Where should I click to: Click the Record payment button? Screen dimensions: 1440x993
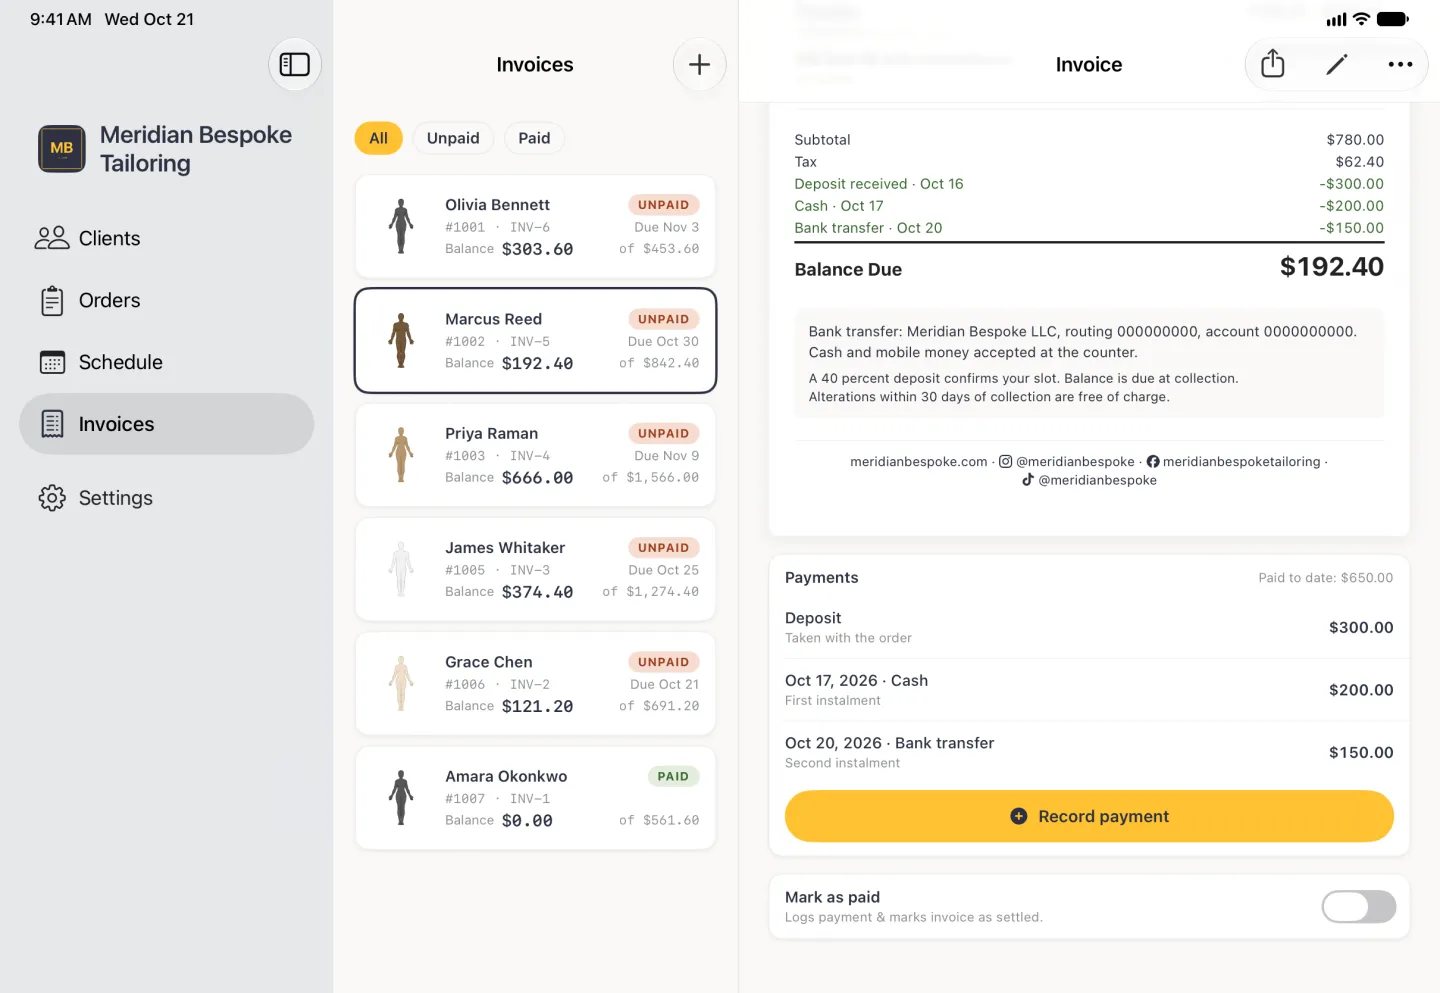pos(1089,816)
